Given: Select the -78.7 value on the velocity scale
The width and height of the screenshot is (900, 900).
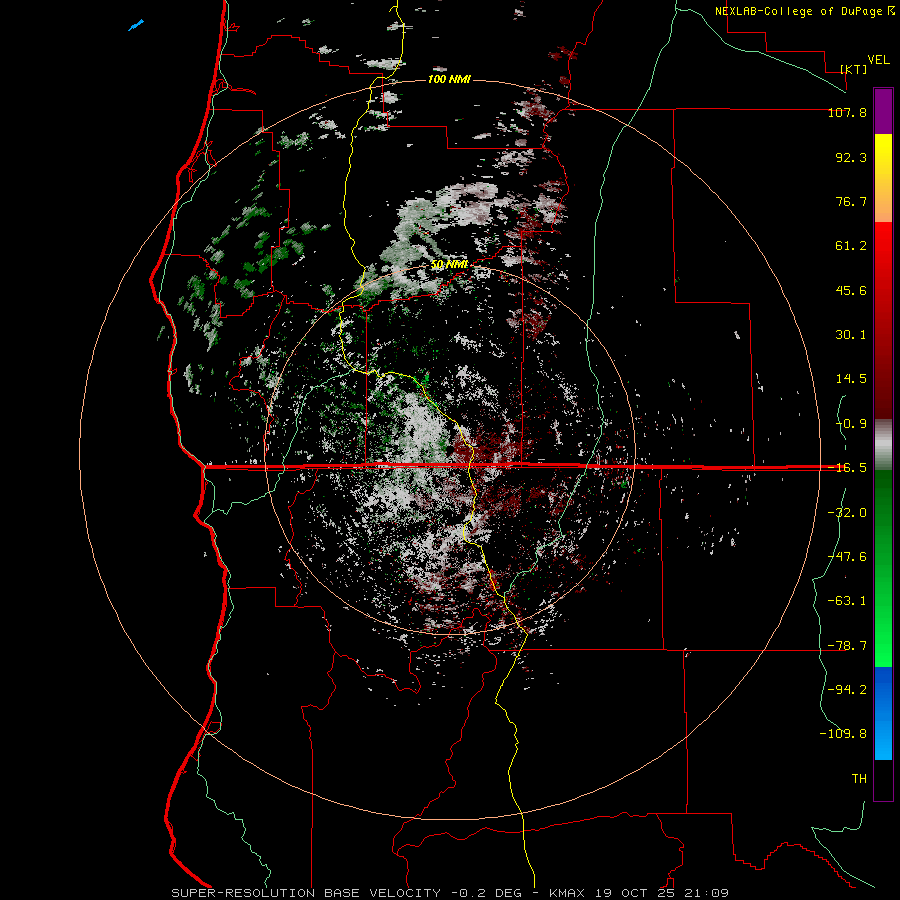Looking at the screenshot, I should 847,646.
